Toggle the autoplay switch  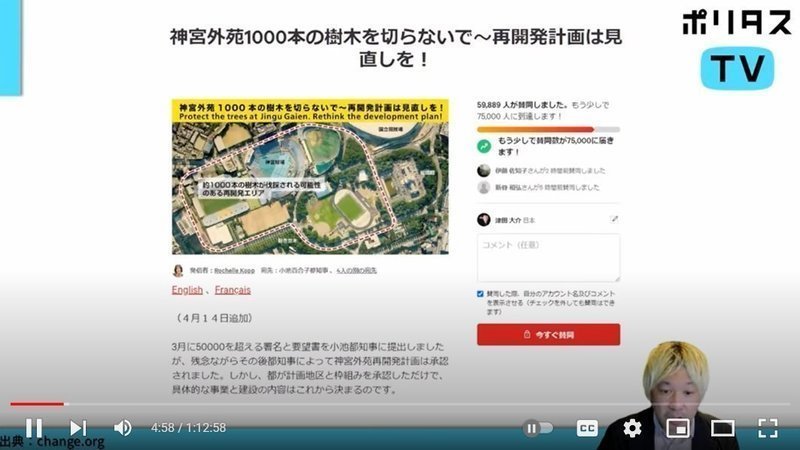[539, 428]
